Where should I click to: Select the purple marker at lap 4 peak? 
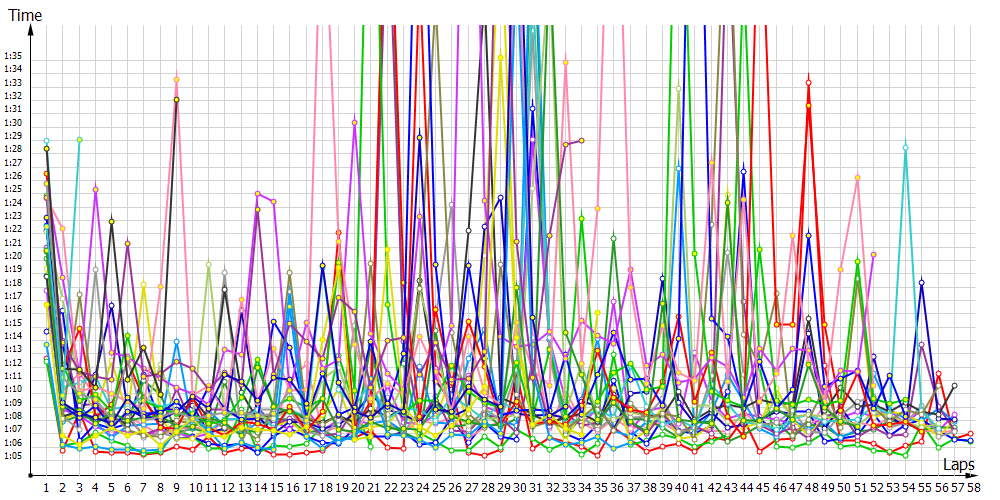[96, 189]
